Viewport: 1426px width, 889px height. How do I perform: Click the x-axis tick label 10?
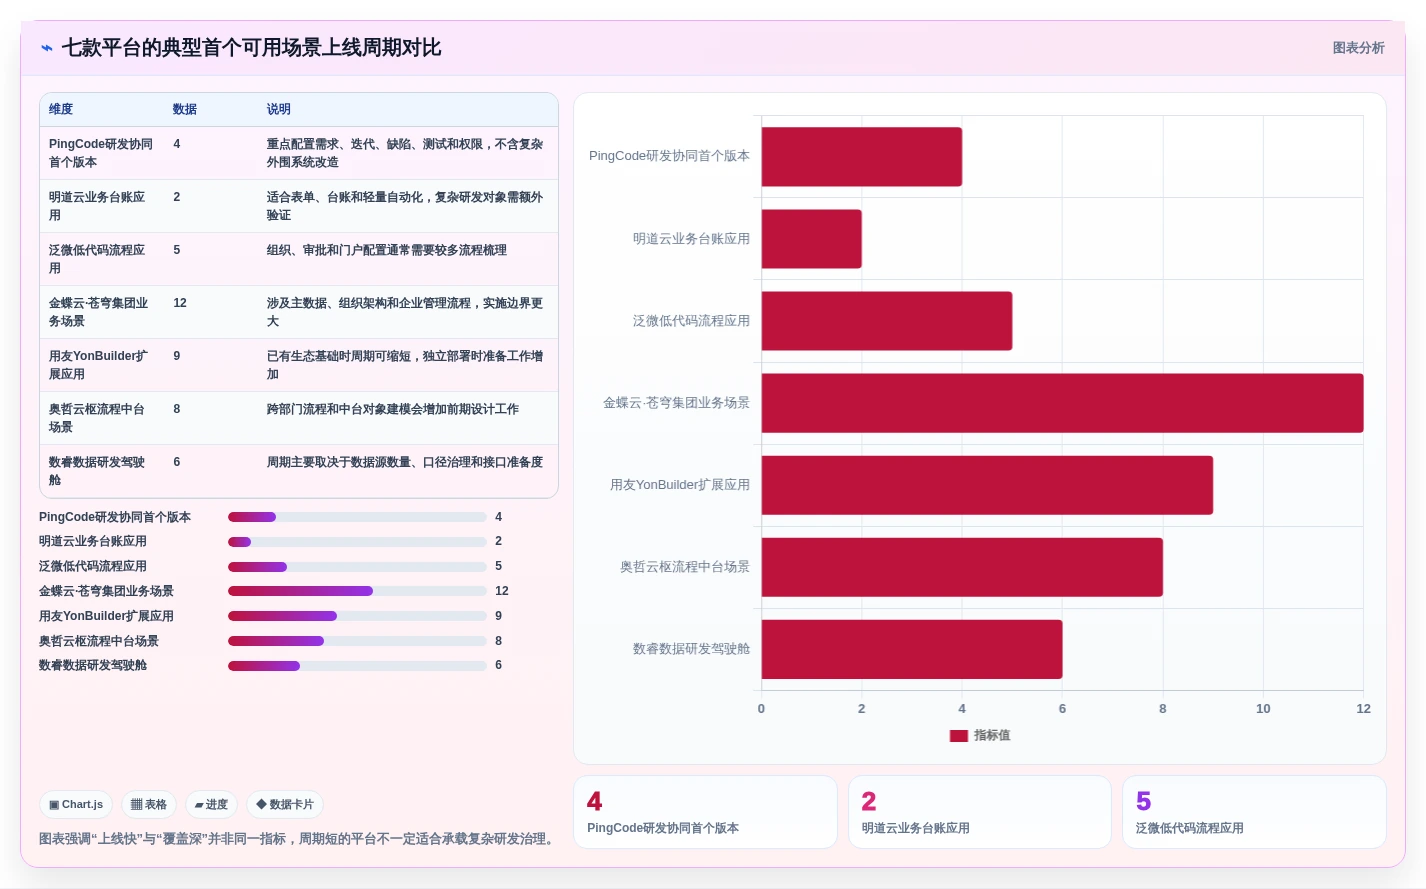coord(1263,708)
